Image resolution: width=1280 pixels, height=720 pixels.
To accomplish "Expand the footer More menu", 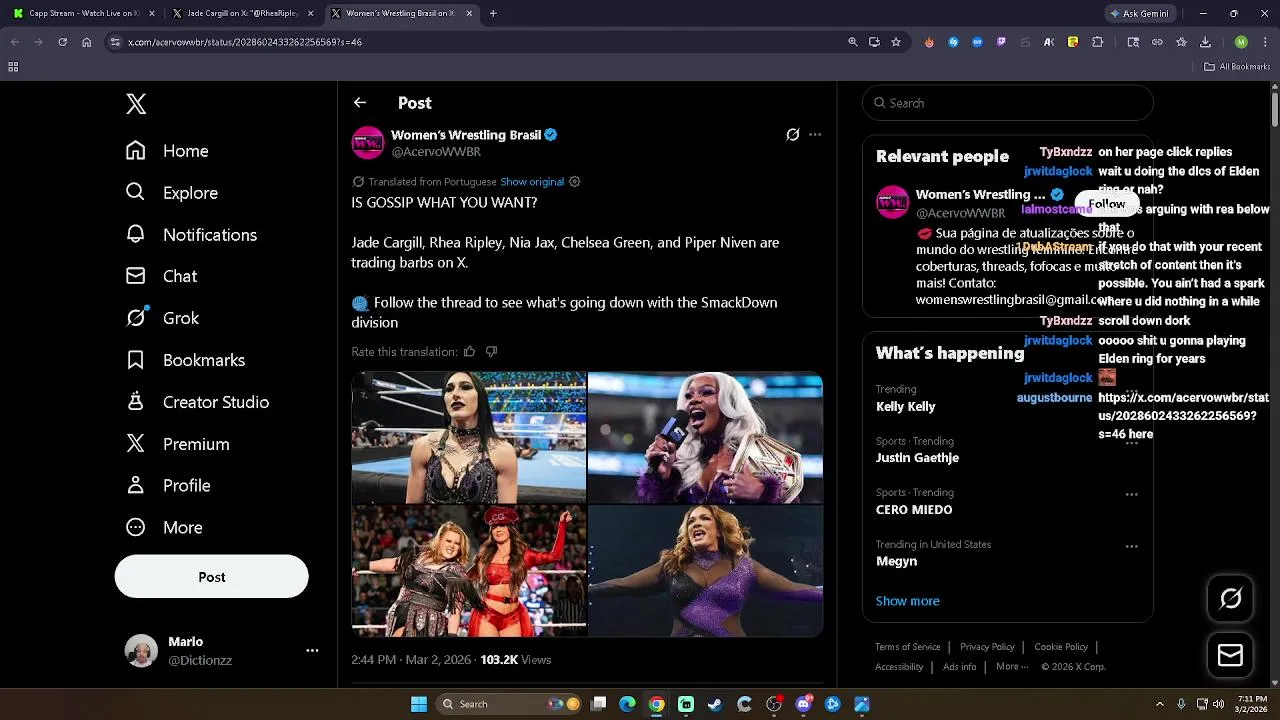I will pos(1012,667).
